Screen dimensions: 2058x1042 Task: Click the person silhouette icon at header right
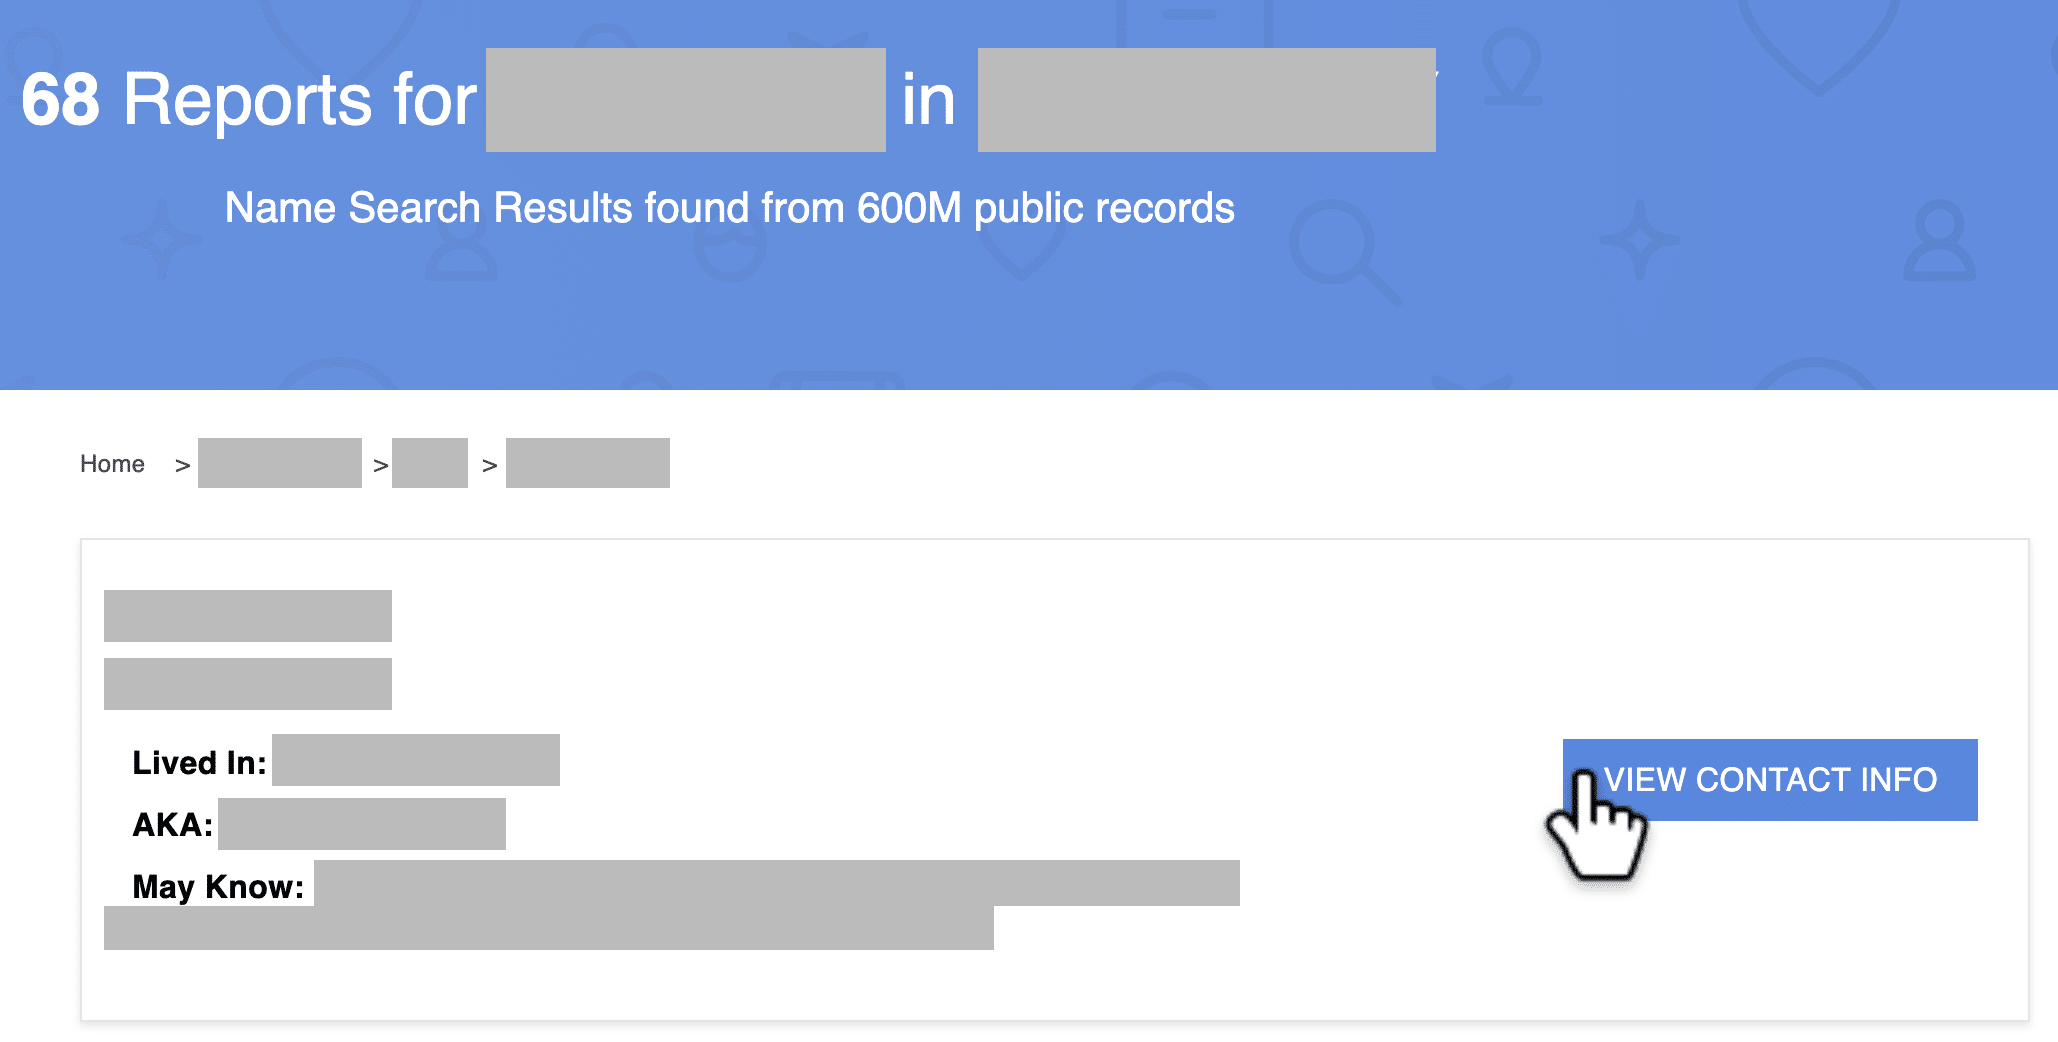coord(1939,241)
